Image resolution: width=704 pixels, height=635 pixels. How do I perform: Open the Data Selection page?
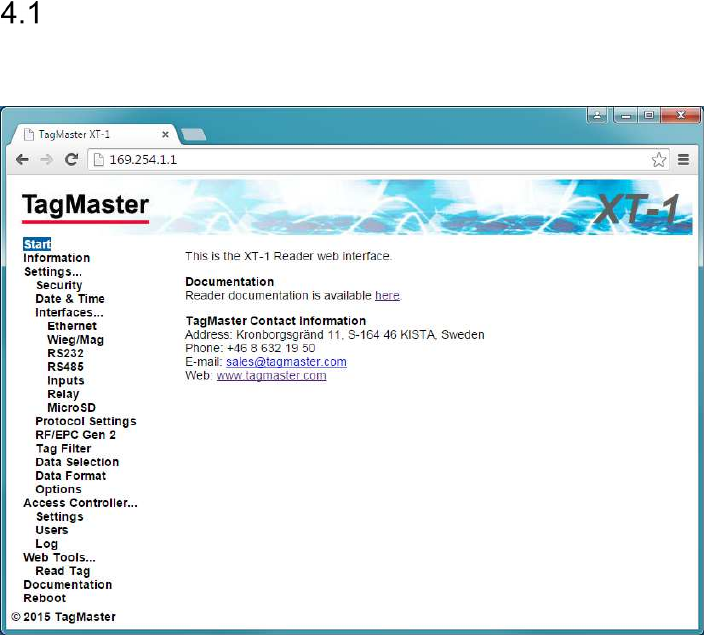click(x=77, y=462)
